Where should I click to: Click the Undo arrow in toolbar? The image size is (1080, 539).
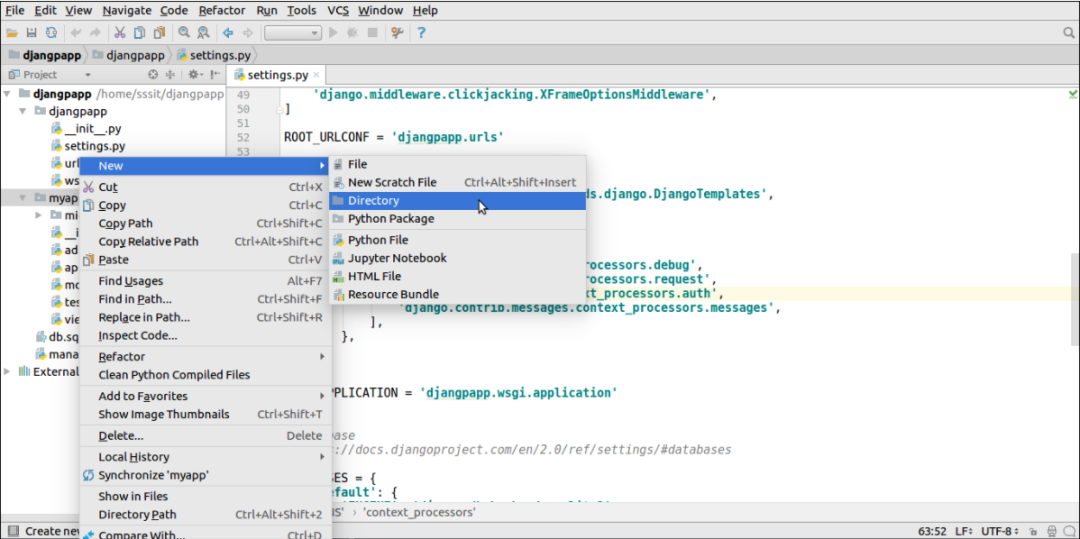[x=76, y=32]
